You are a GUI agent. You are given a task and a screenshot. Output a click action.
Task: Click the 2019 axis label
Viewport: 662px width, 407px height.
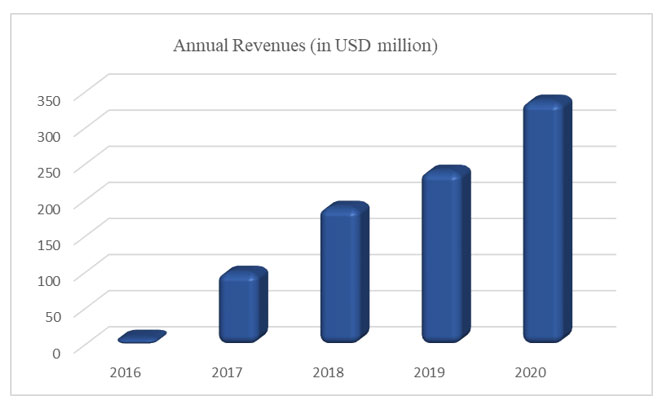[429, 372]
